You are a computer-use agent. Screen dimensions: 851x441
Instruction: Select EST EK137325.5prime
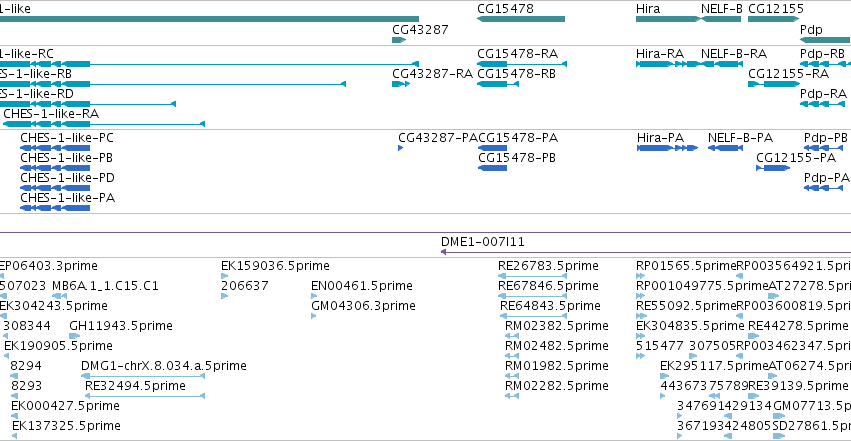[x=14, y=437]
